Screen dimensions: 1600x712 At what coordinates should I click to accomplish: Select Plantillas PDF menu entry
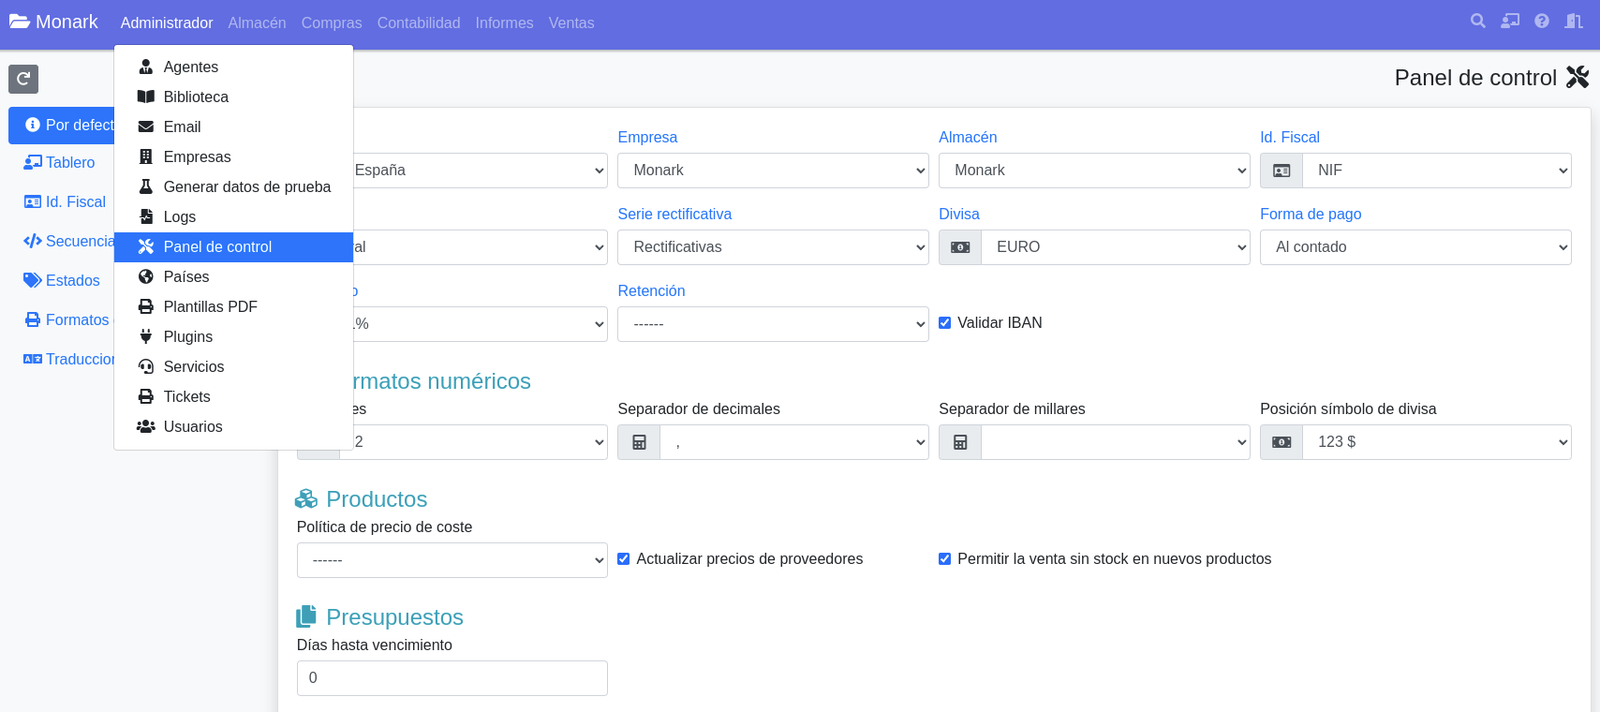234,307
